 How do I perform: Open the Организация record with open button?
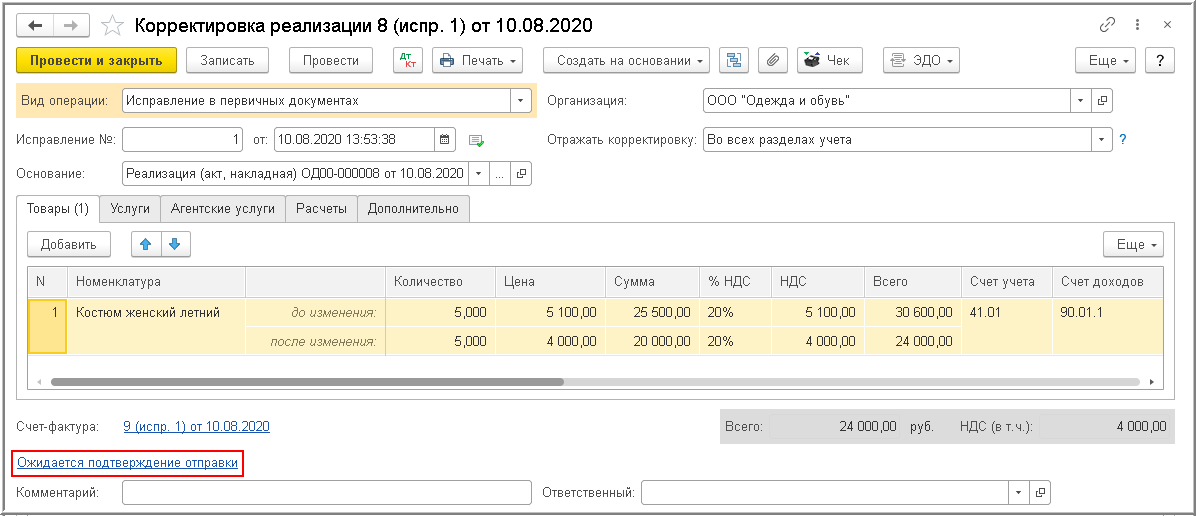point(1102,100)
